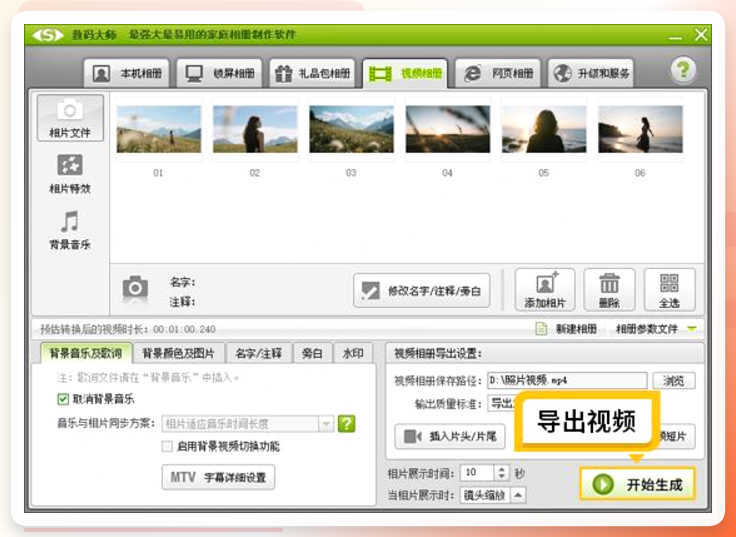Open the 相片特效 effects panel
Image resolution: width=736 pixels, height=537 pixels.
[x=70, y=174]
